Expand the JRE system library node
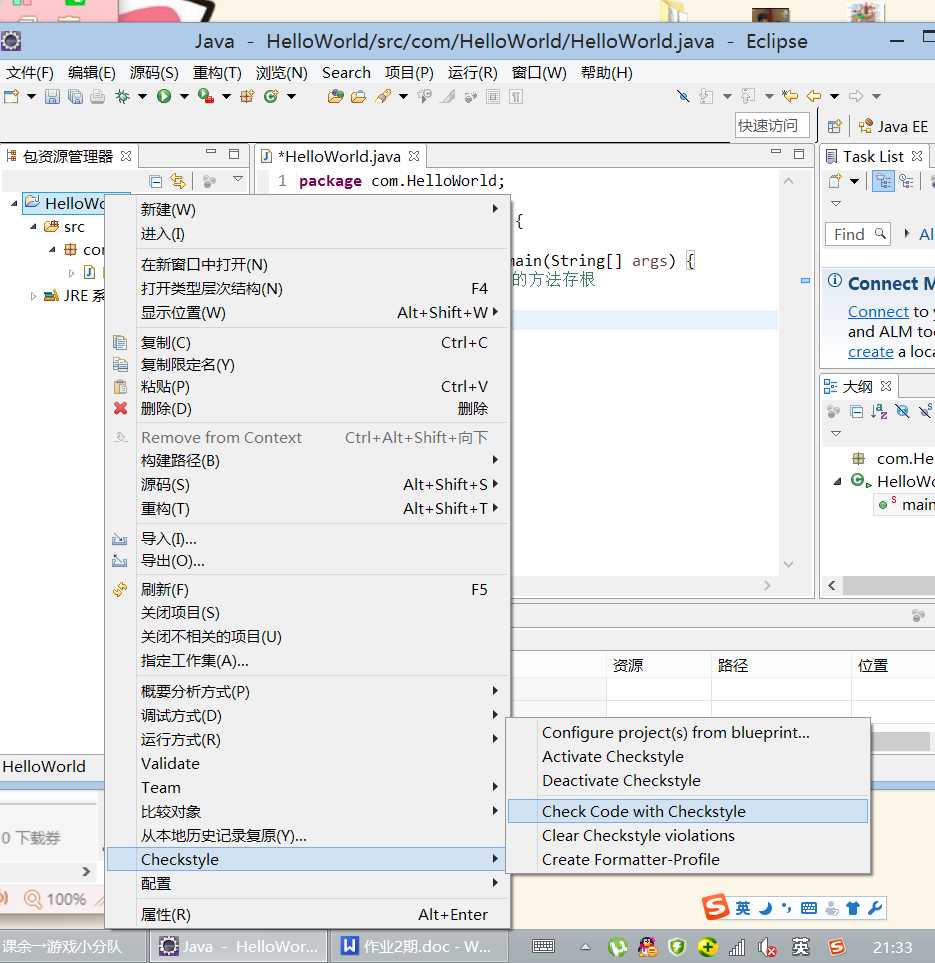Viewport: 935px width, 963px height. [x=33, y=296]
